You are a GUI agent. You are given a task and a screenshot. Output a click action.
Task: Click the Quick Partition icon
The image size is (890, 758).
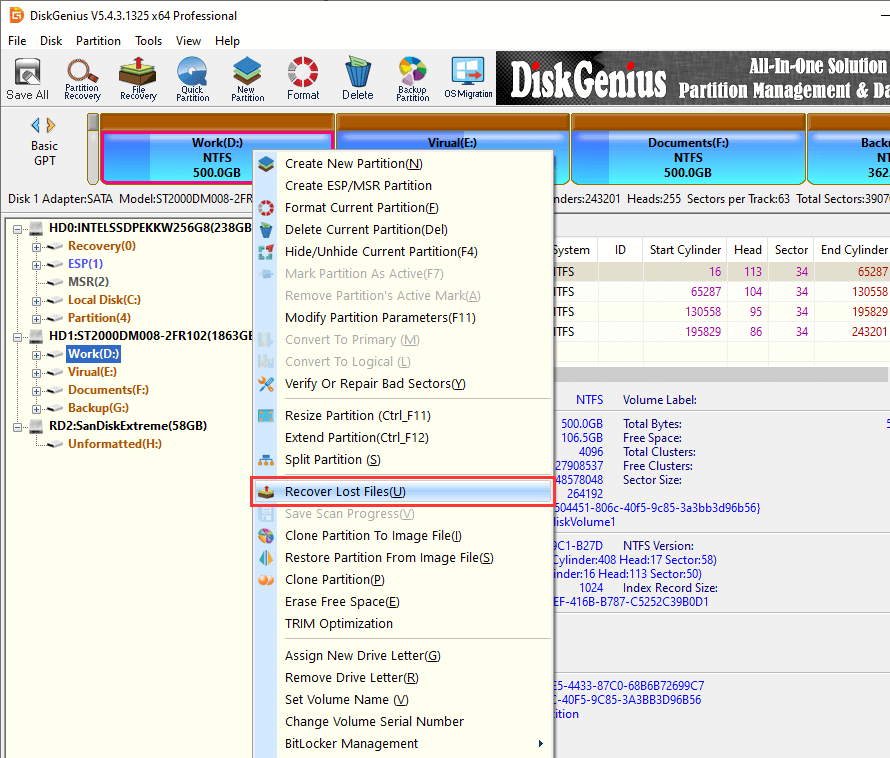192,78
